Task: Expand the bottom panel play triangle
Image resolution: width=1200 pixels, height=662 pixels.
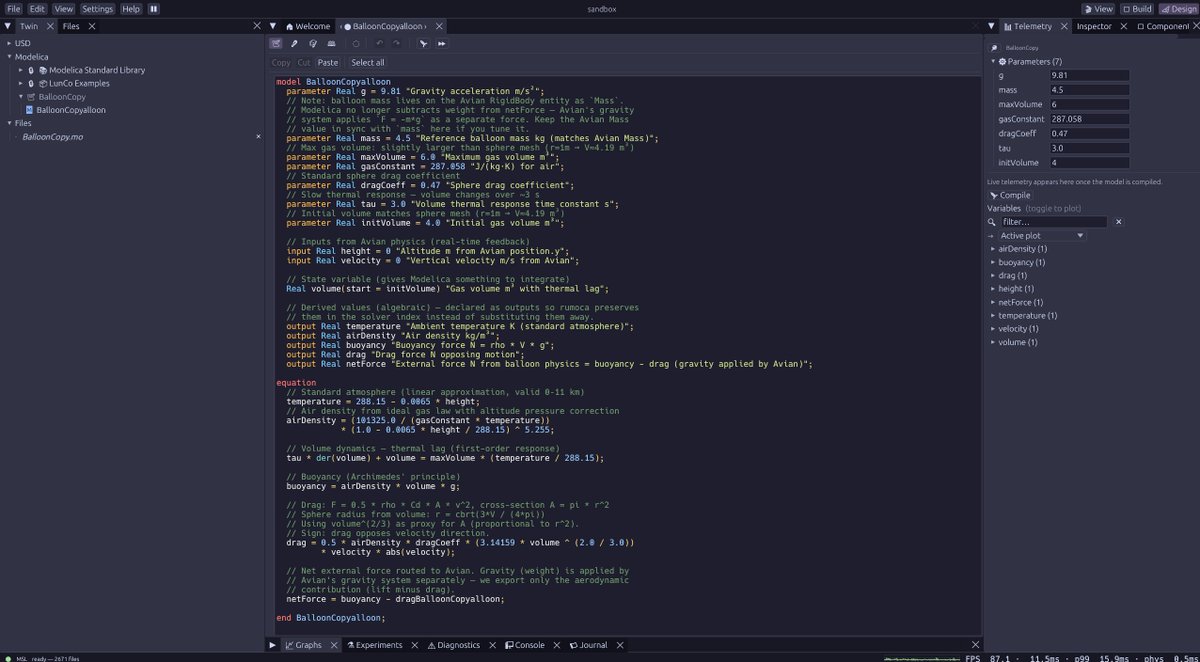Action: 272,645
